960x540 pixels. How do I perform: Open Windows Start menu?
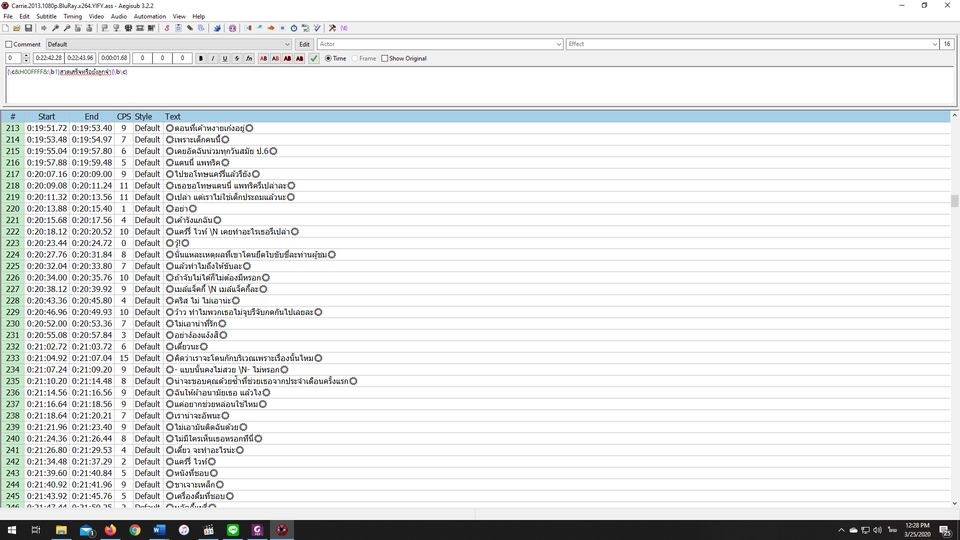point(12,530)
